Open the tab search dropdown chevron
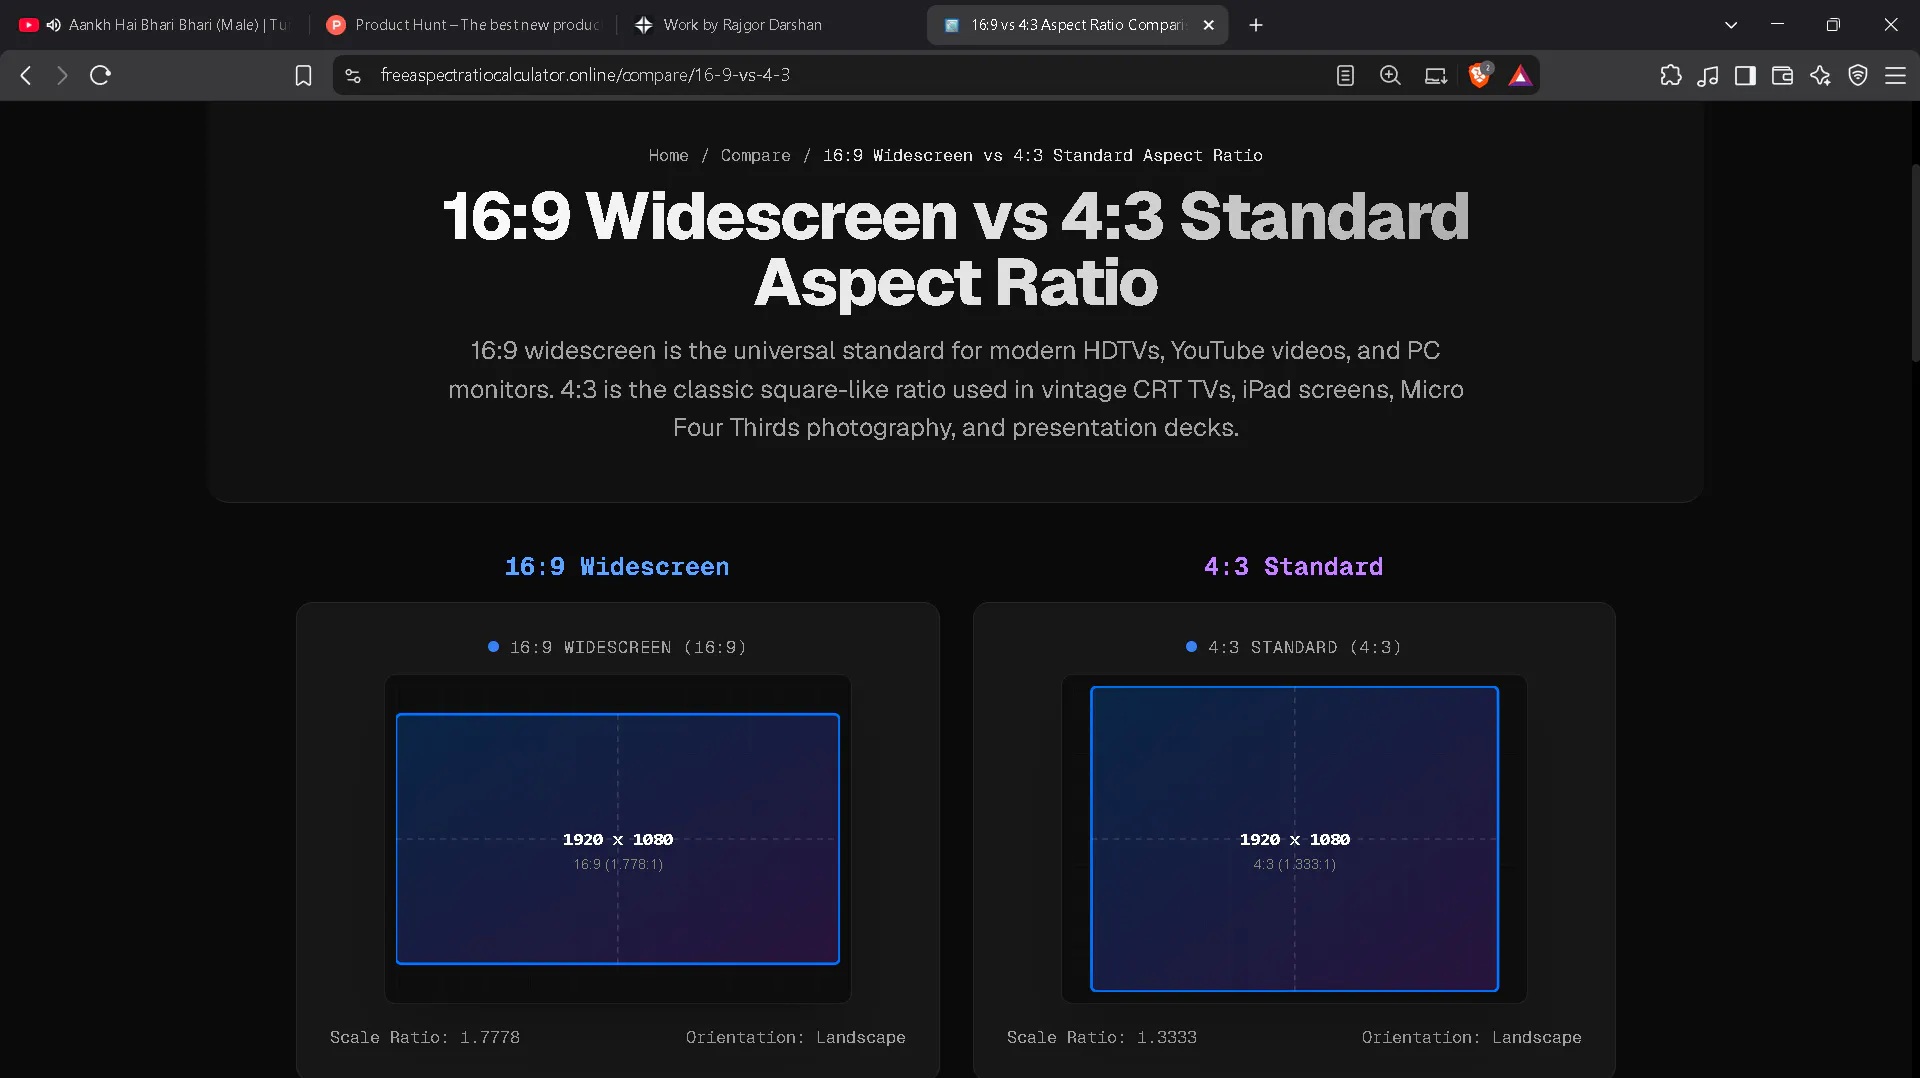 tap(1731, 25)
